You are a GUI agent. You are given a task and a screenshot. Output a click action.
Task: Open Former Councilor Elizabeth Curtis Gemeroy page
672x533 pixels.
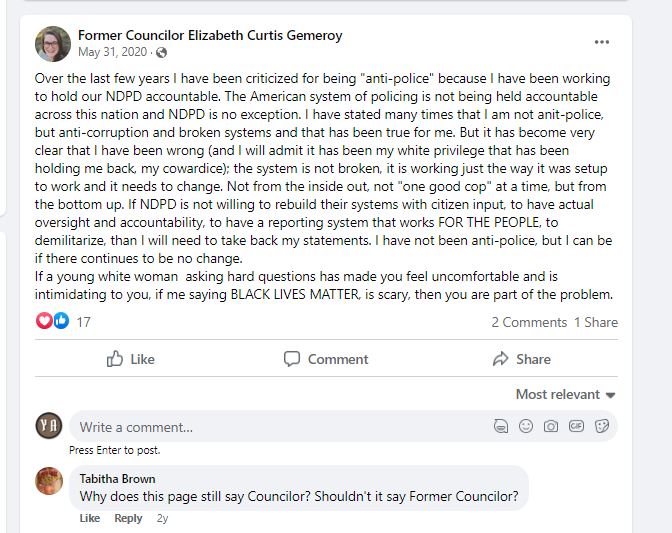(210, 35)
